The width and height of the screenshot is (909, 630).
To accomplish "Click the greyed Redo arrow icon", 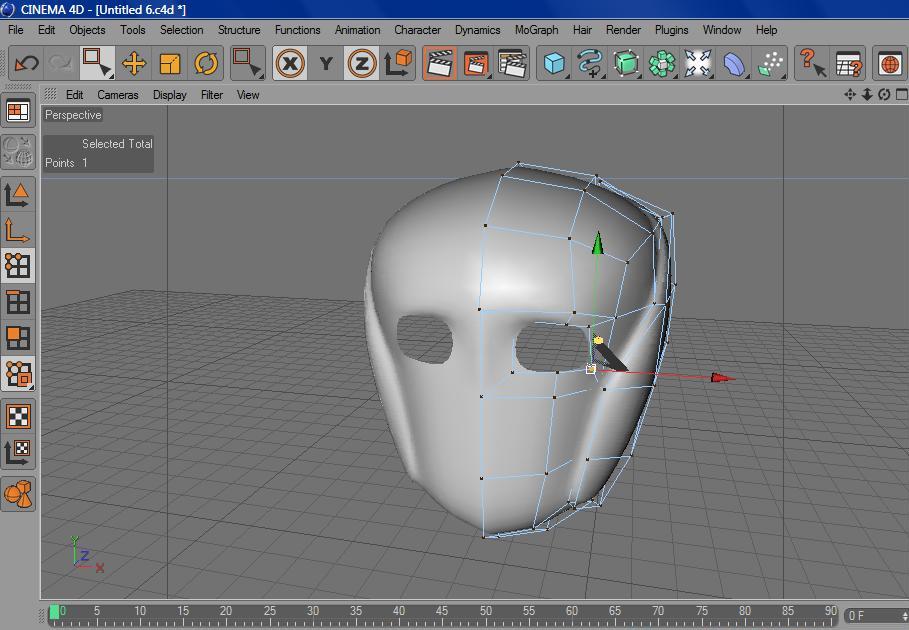I will pos(60,63).
